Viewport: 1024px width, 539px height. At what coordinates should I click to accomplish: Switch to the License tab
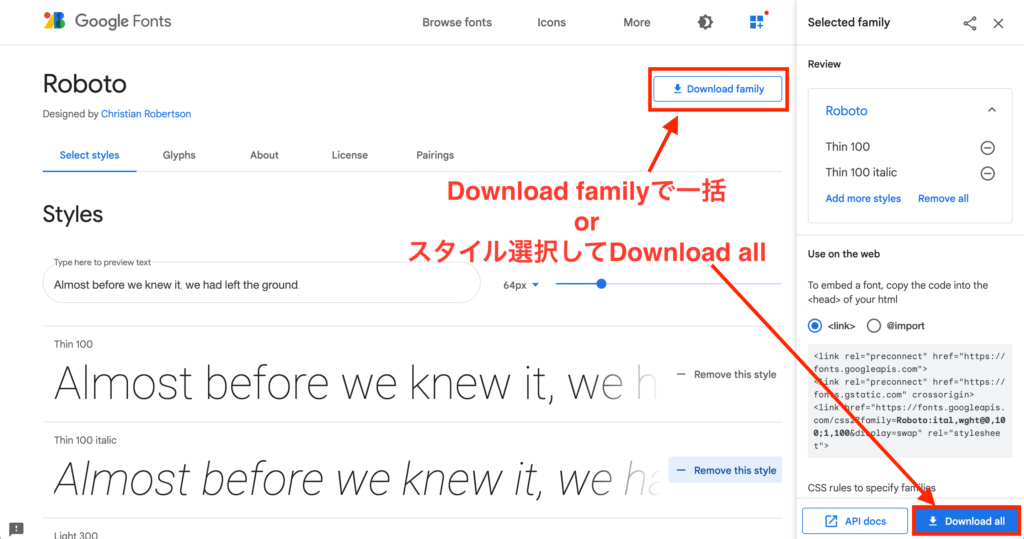coord(349,155)
